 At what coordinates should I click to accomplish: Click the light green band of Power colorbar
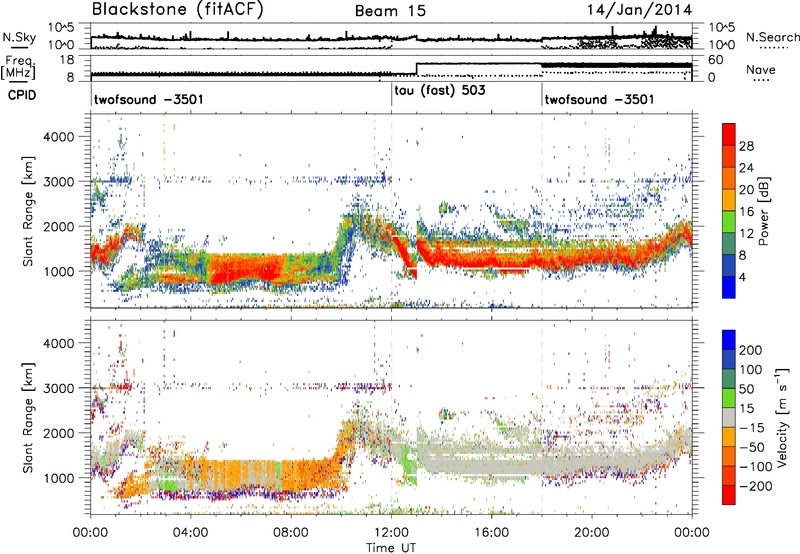pos(729,222)
